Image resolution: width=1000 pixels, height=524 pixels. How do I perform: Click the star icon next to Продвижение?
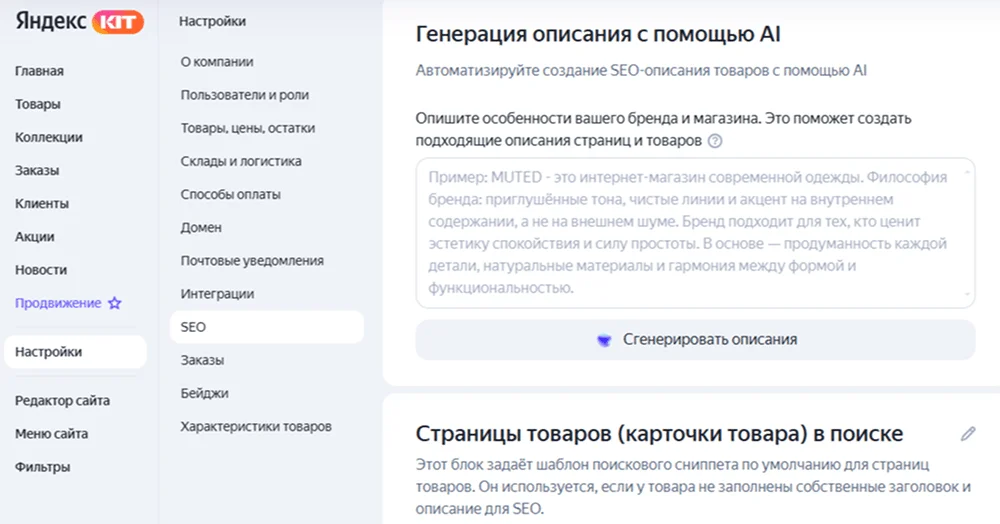pyautogui.click(x=114, y=303)
